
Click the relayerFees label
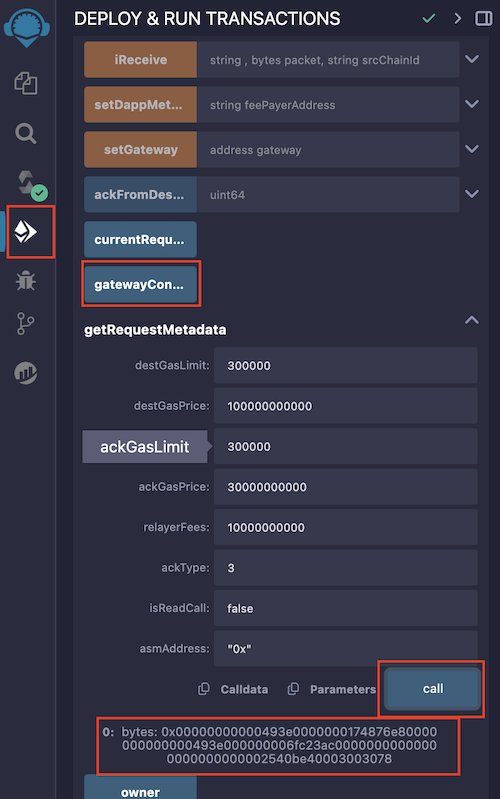[x=176, y=527]
